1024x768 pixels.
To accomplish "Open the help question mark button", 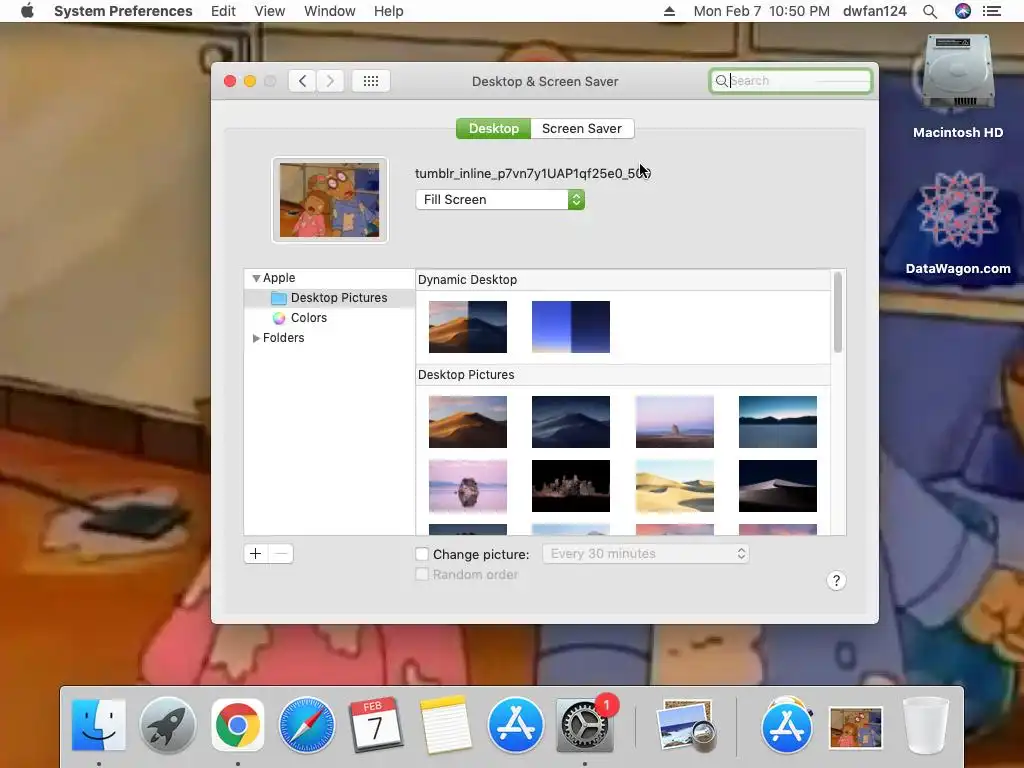I will (x=836, y=581).
